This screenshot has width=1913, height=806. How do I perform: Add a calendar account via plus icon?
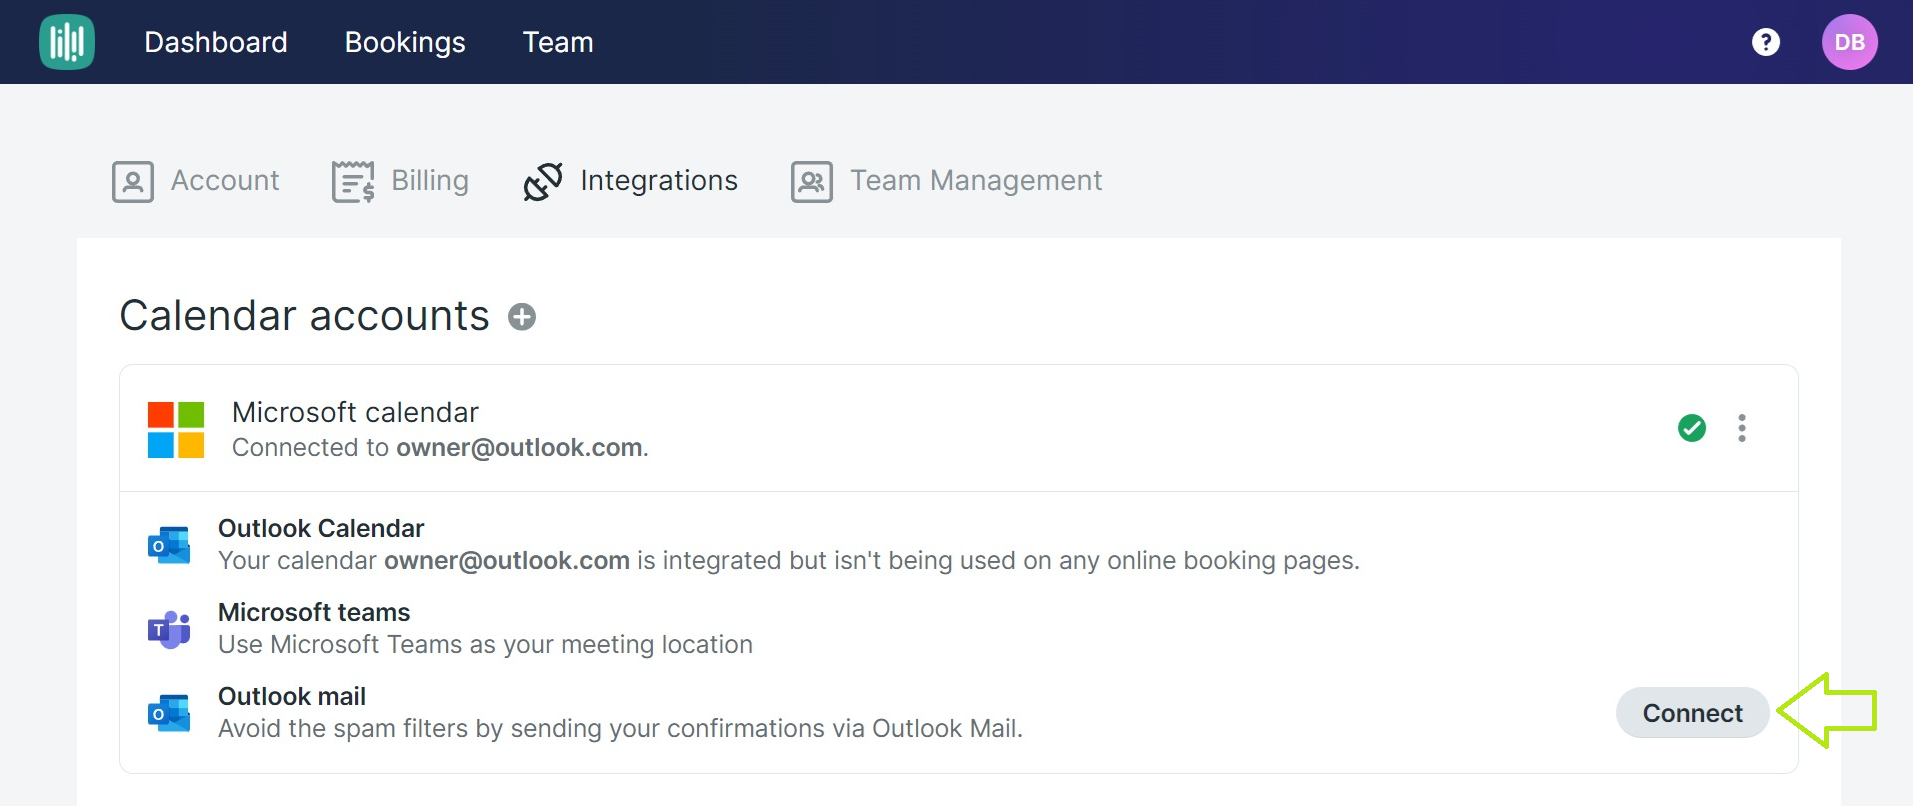pos(522,317)
